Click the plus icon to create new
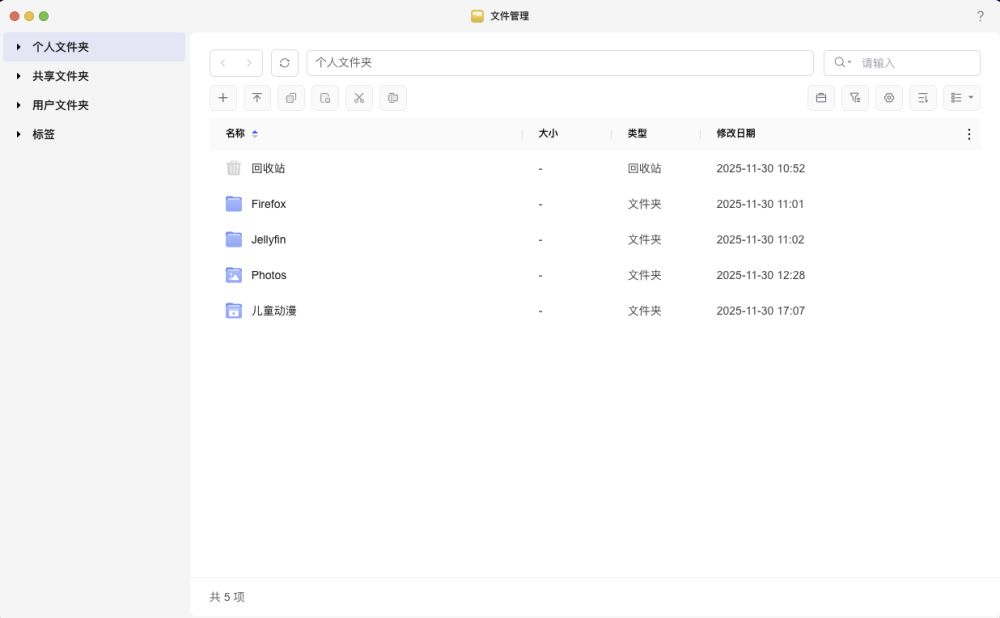Viewport: 1000px width, 618px height. click(x=223, y=98)
